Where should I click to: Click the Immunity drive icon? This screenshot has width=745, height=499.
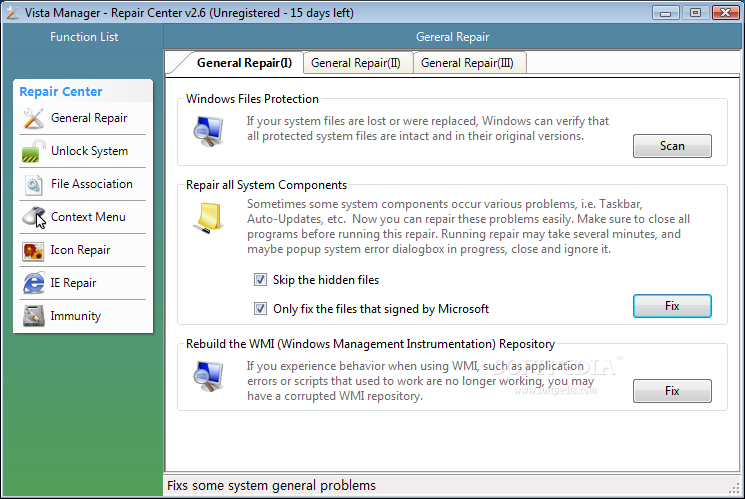coord(33,316)
